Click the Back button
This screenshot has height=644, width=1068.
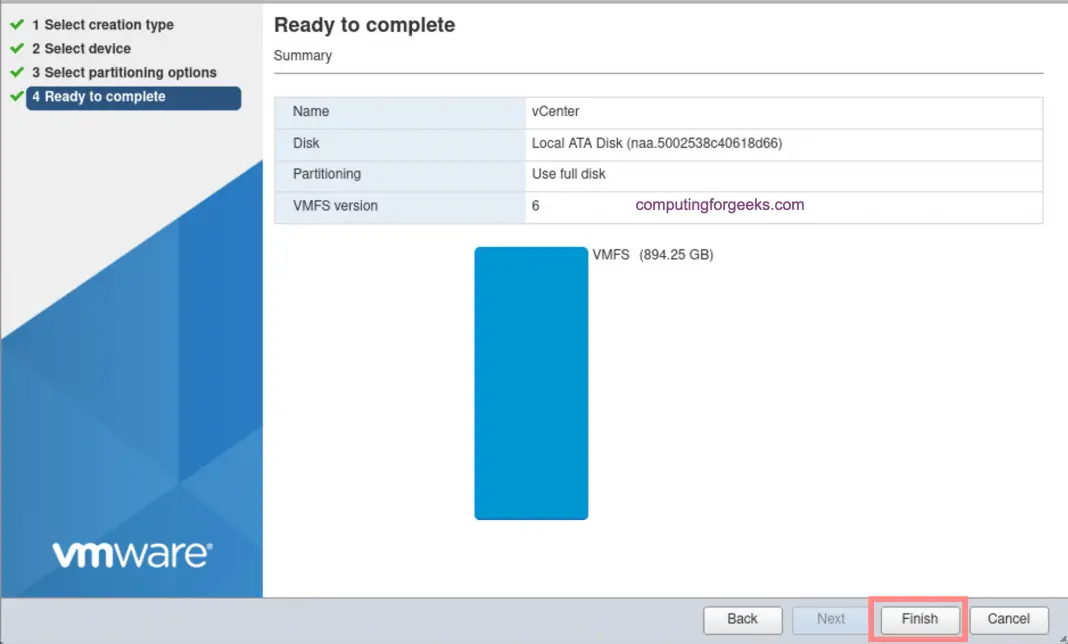coord(743,619)
